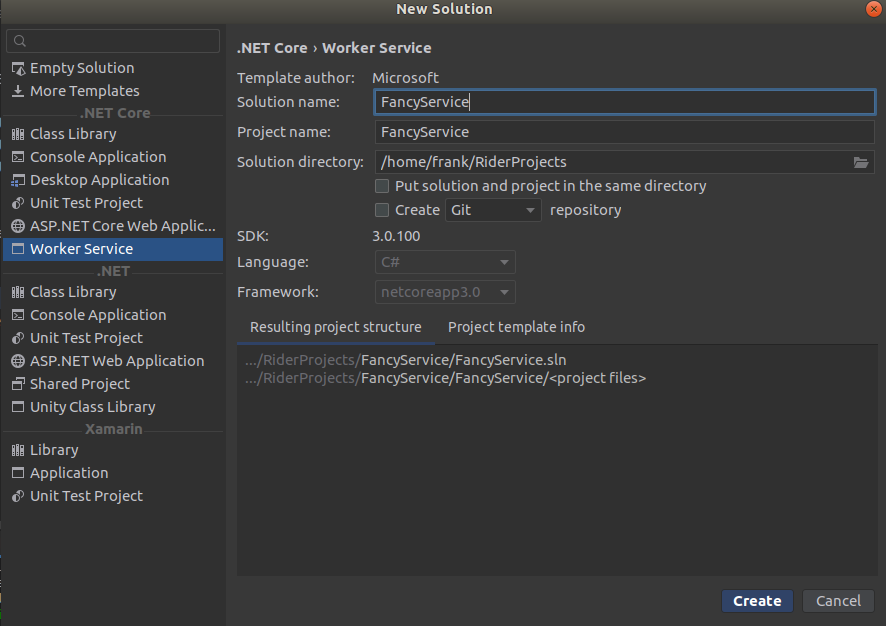This screenshot has width=886, height=626.
Task: Click the More Templates download icon
Action: (18, 91)
